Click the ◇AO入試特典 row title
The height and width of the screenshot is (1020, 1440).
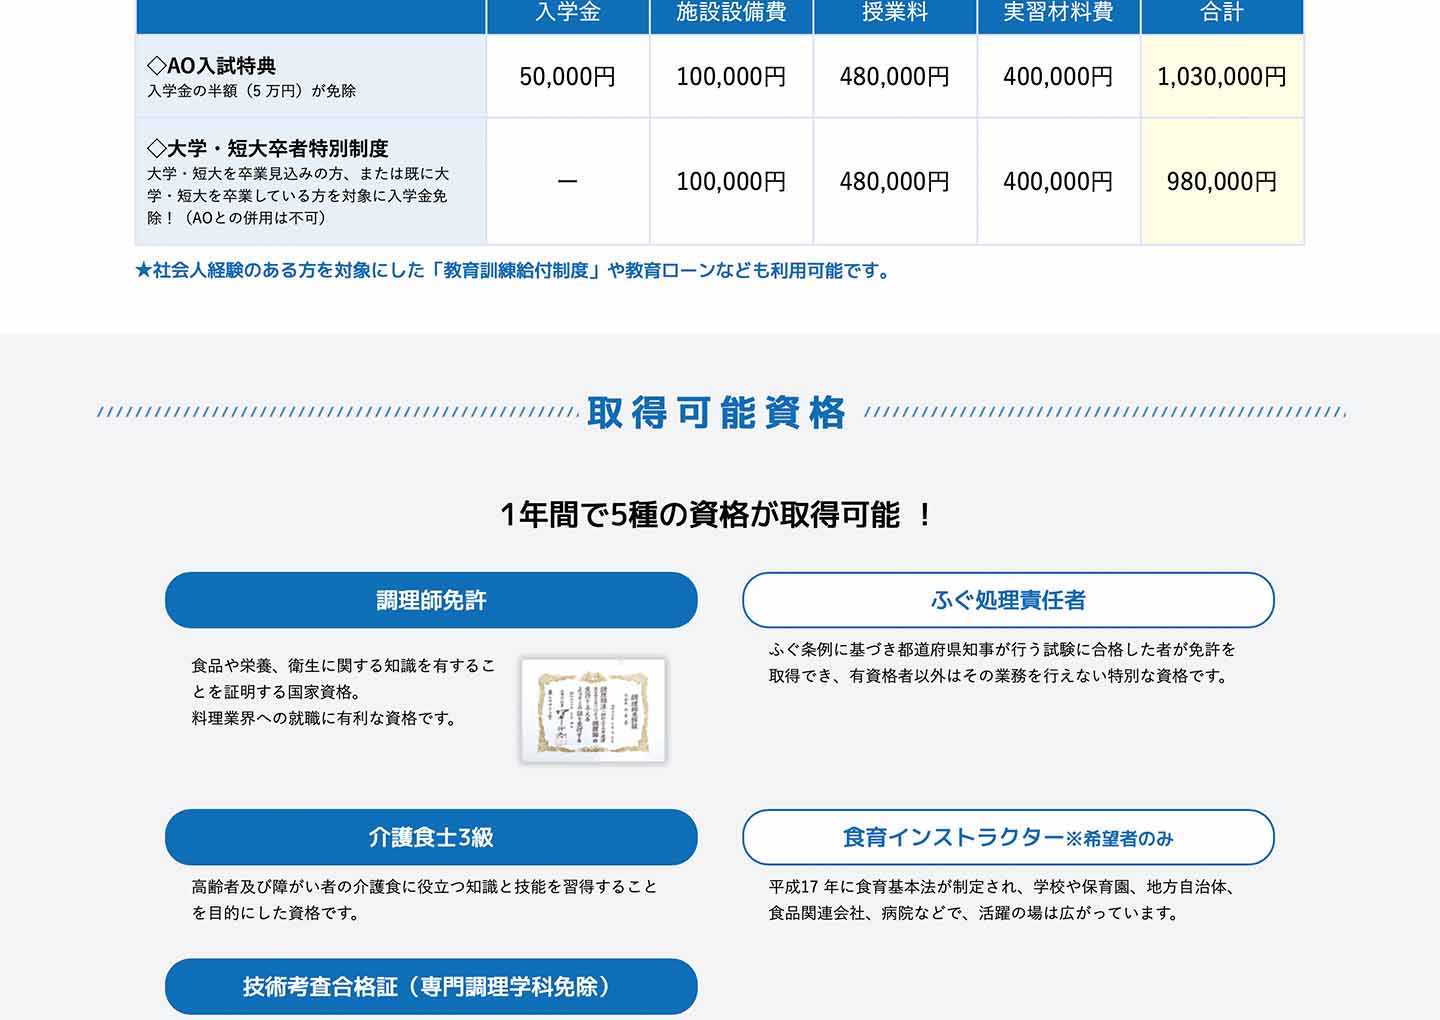(212, 66)
